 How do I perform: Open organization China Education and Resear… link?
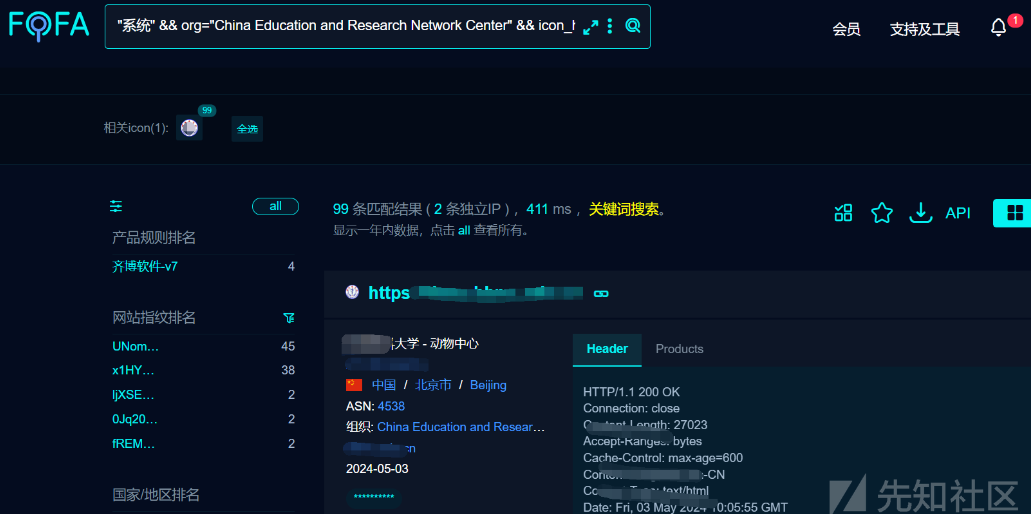coord(461,427)
